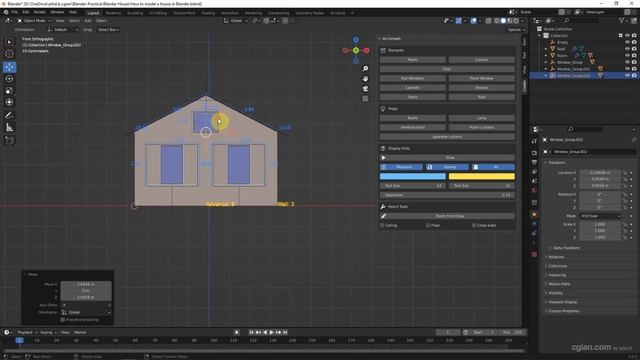Jump to first frame in timeline controls
The height and width of the screenshot is (360, 640).
click(251, 332)
